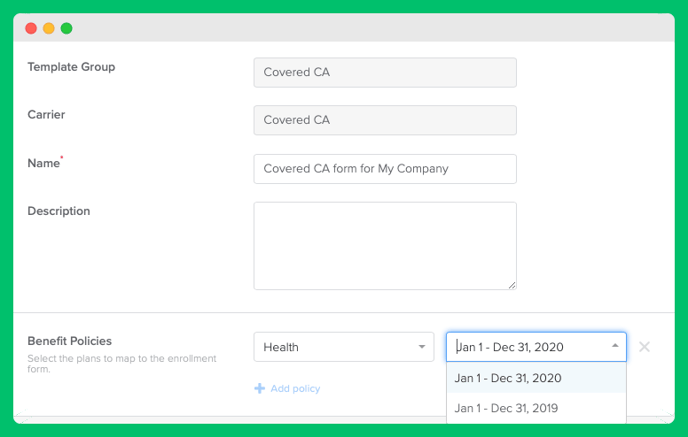Screen dimensions: 688x437
Task: Click inside the Description text area
Action: click(385, 246)
